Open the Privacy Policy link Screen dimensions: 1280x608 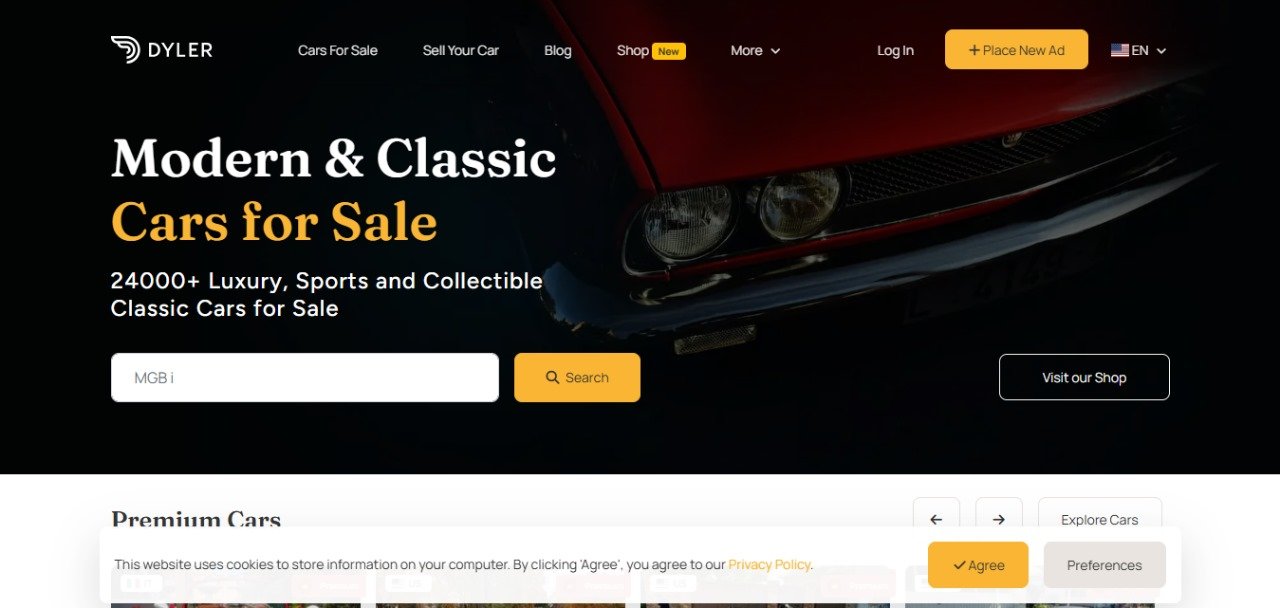(x=769, y=565)
